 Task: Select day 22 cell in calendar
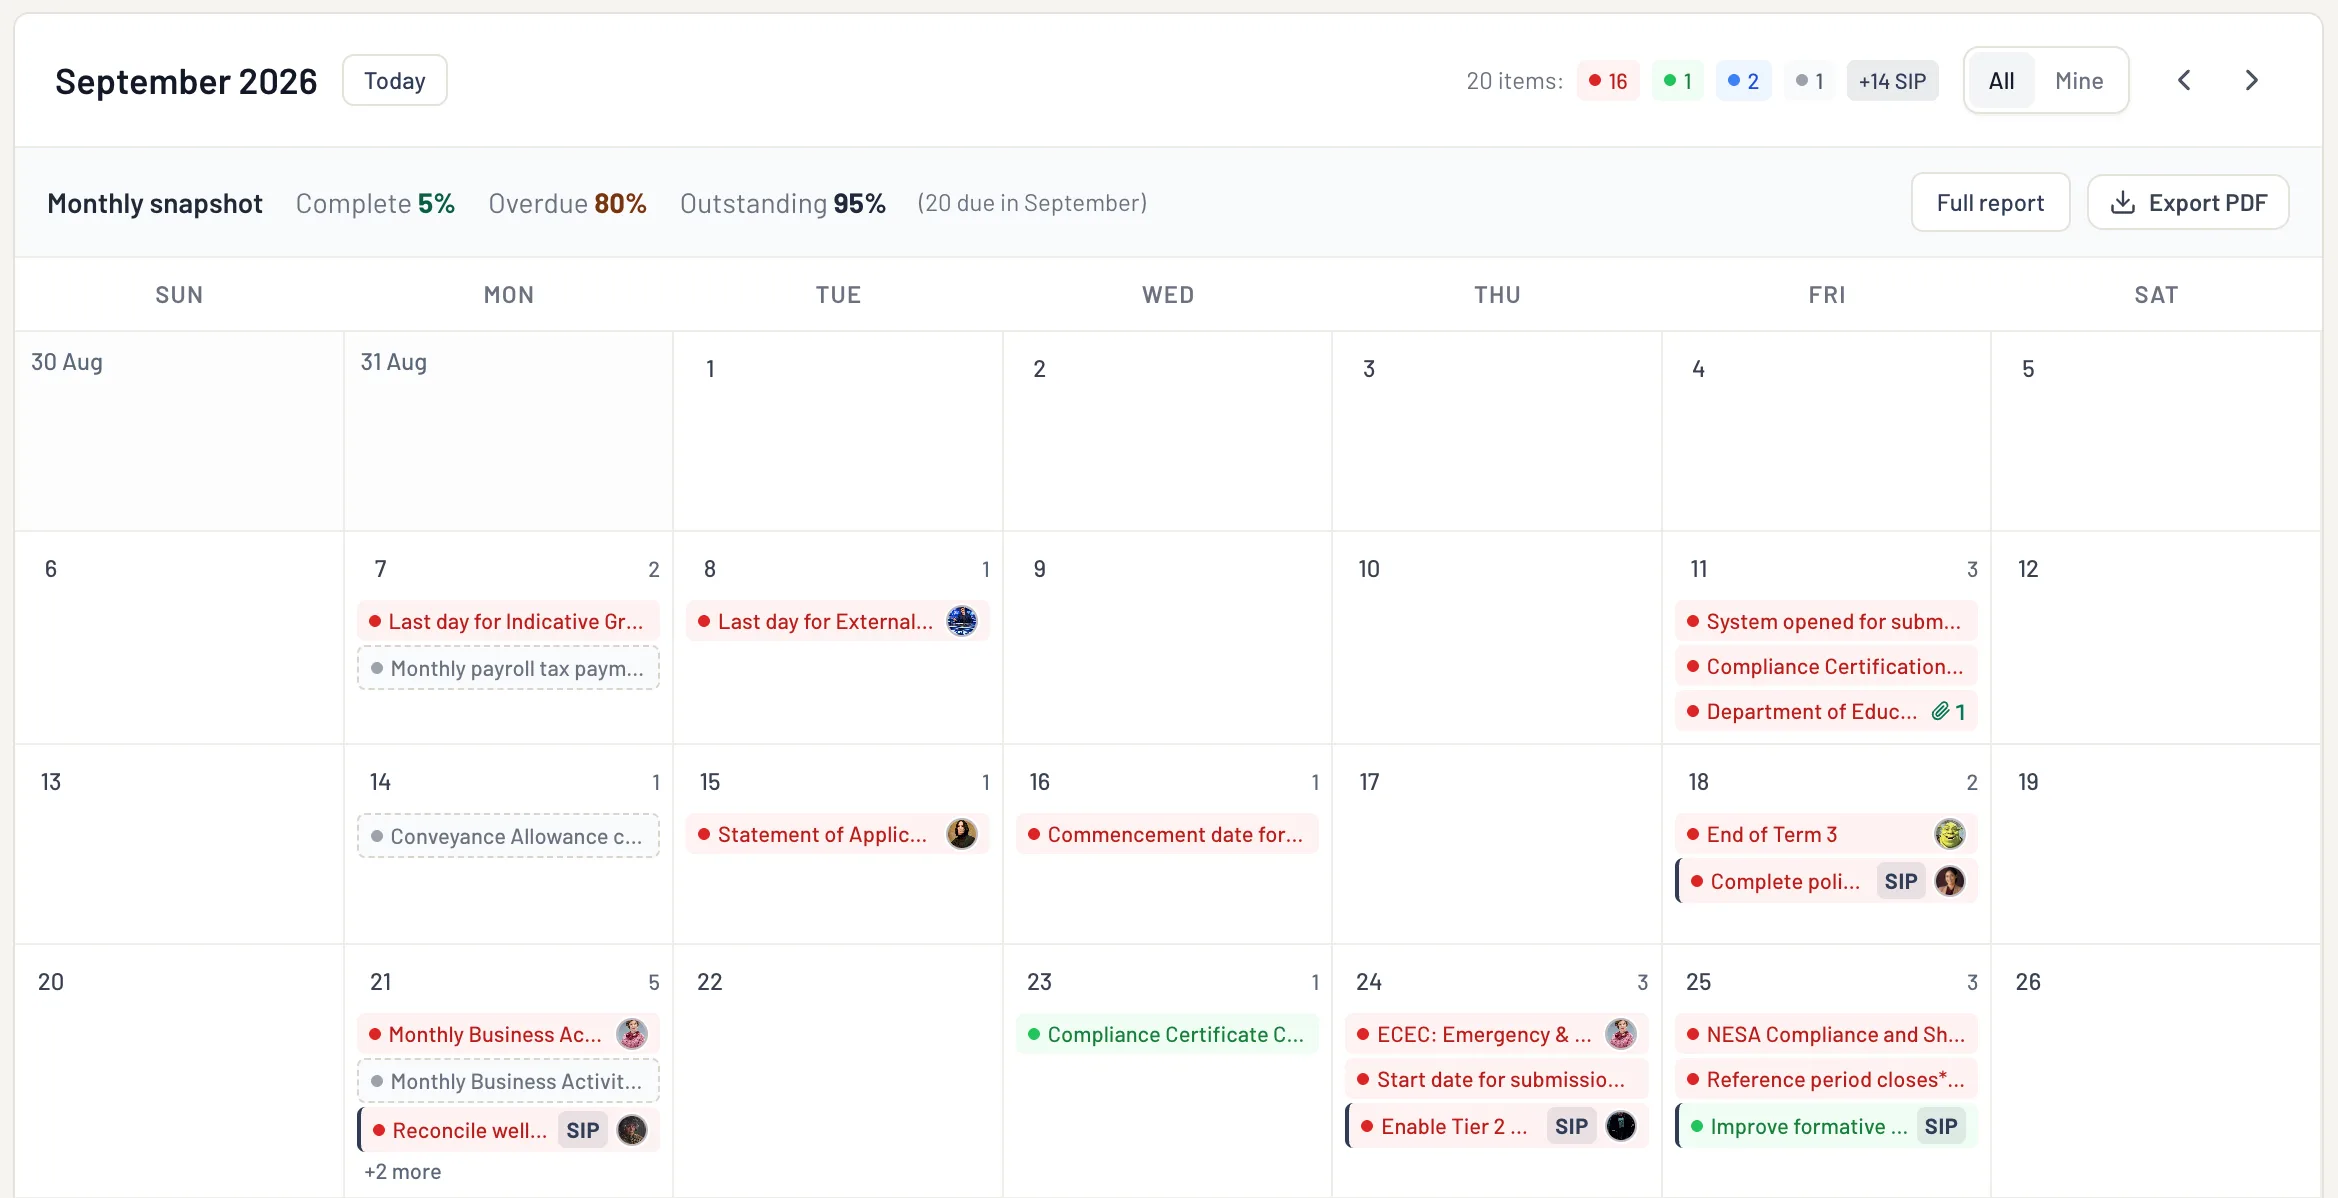838,1070
